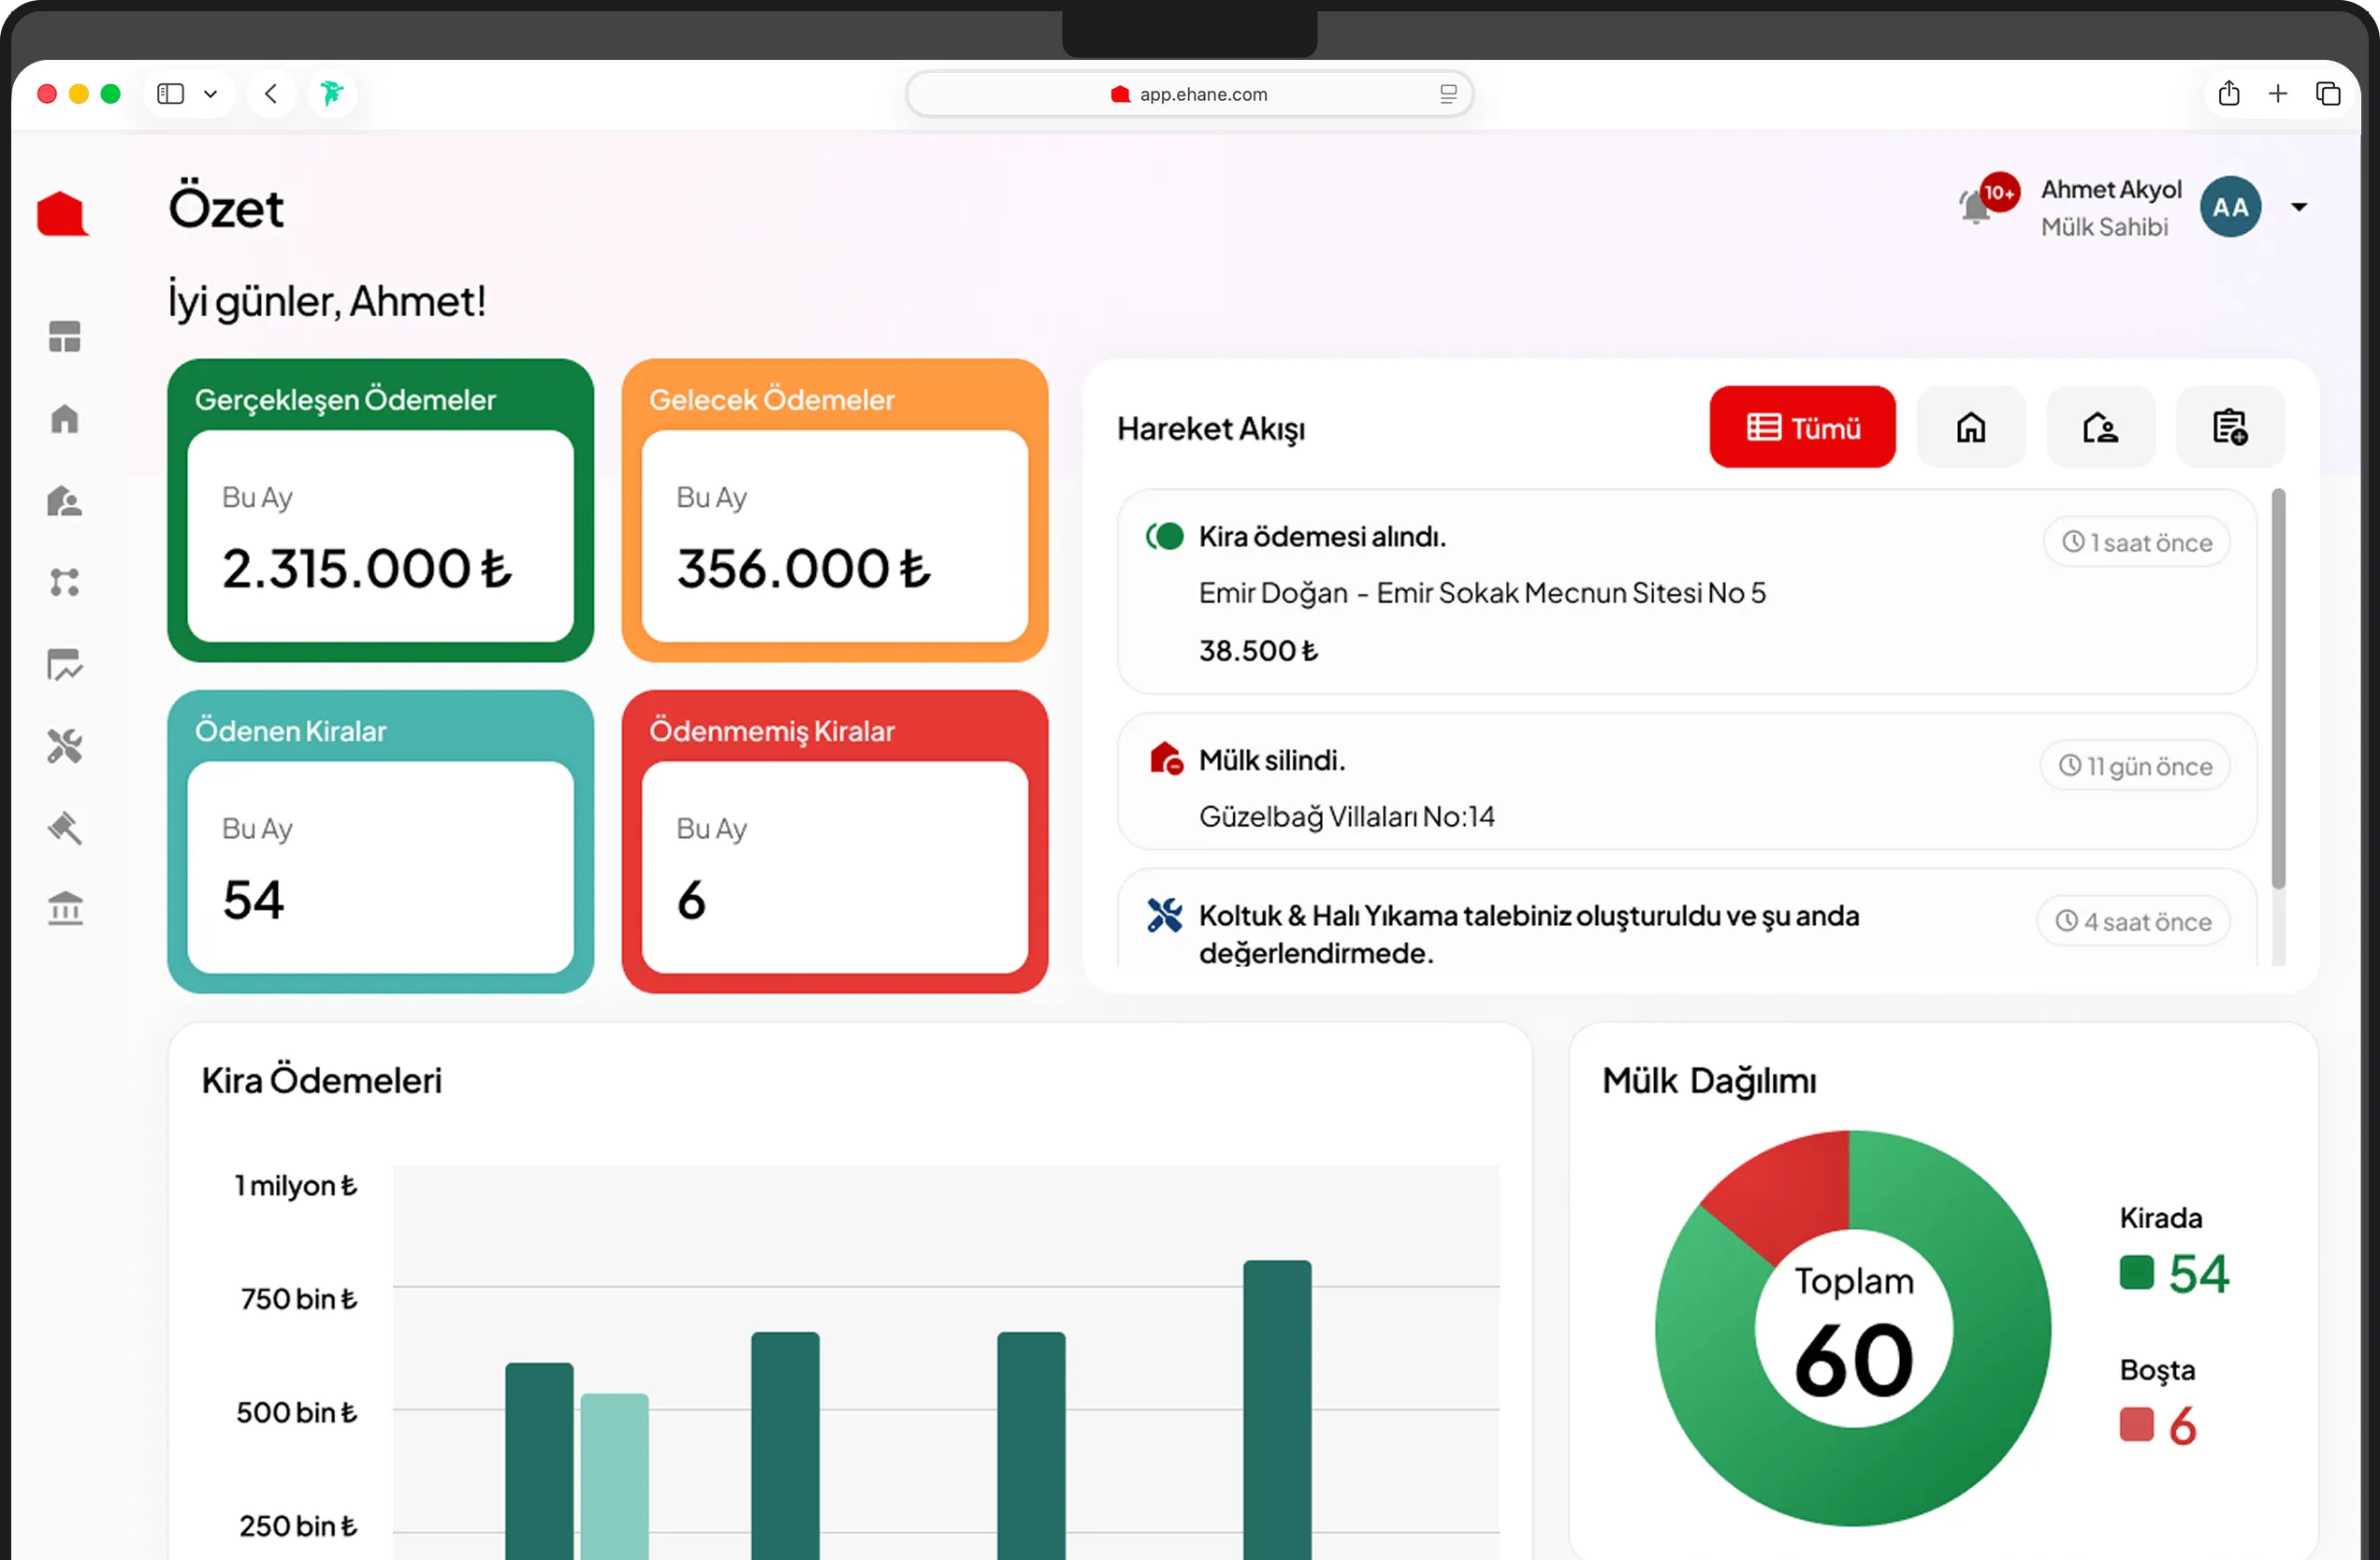Filter activity feed by tenant icon
Screen dimensions: 2380x1560
tap(2100, 427)
